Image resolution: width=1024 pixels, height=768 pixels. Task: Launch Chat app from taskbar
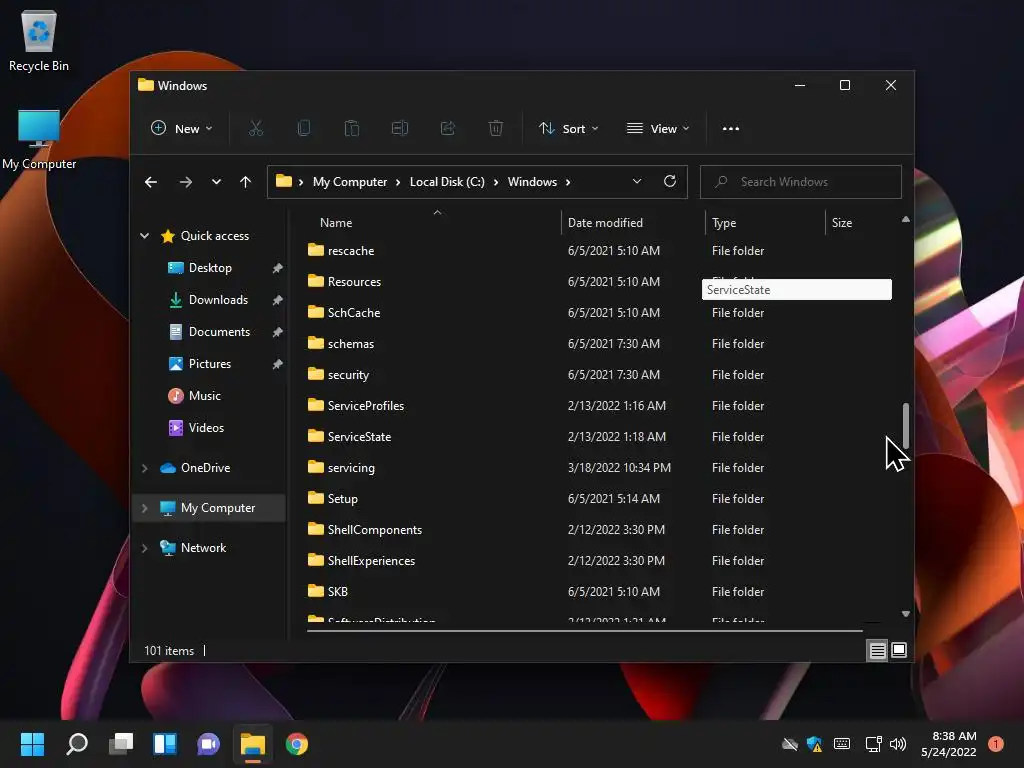click(208, 744)
